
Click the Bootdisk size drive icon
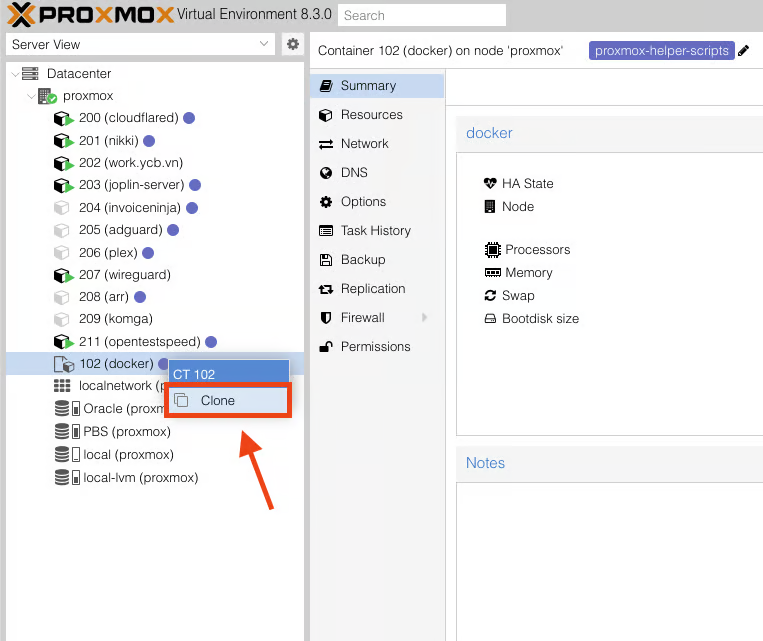click(490, 319)
